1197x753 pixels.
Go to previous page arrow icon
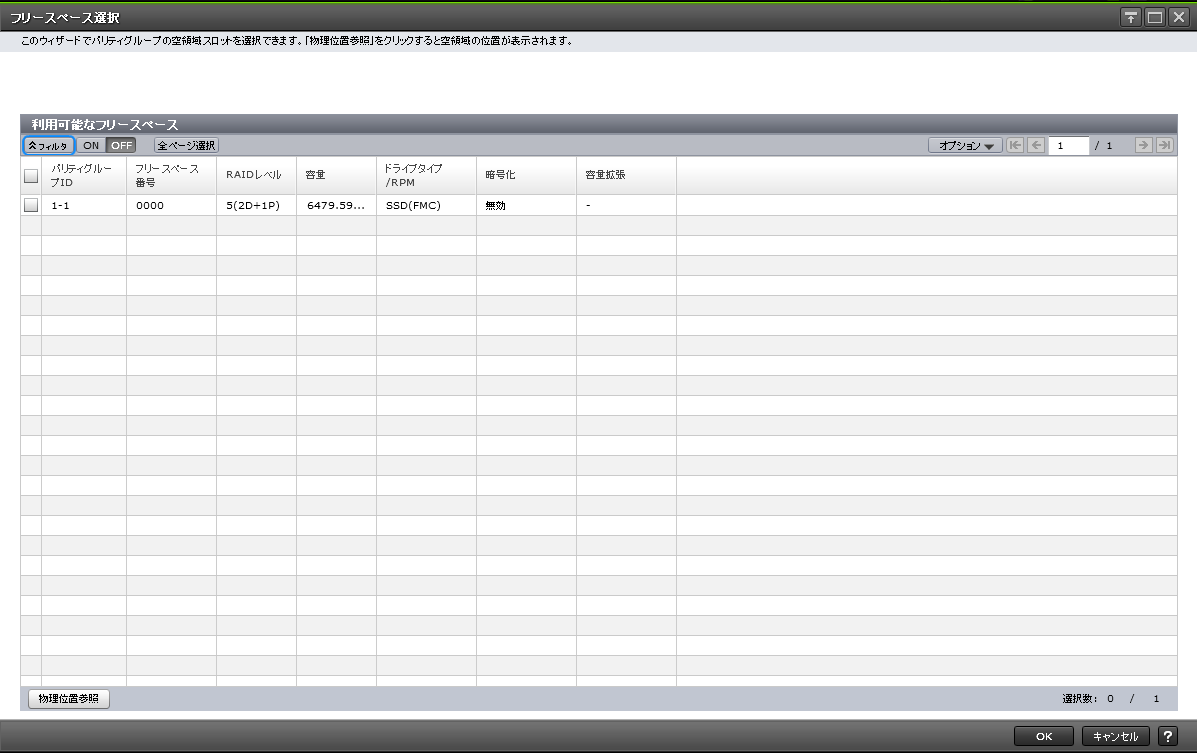click(1036, 145)
